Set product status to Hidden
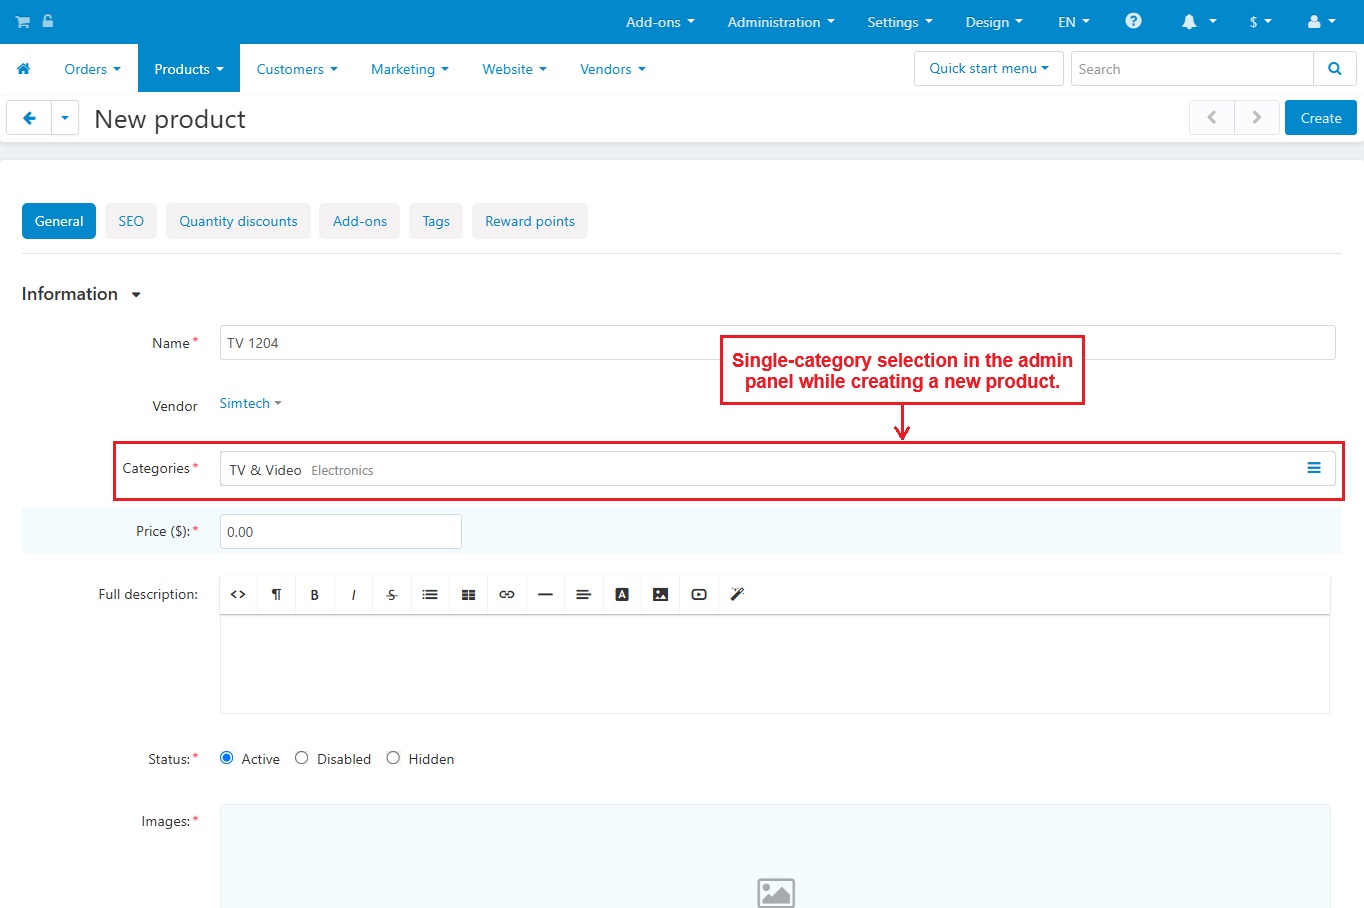Screen dimensions: 1364x908 [393, 758]
